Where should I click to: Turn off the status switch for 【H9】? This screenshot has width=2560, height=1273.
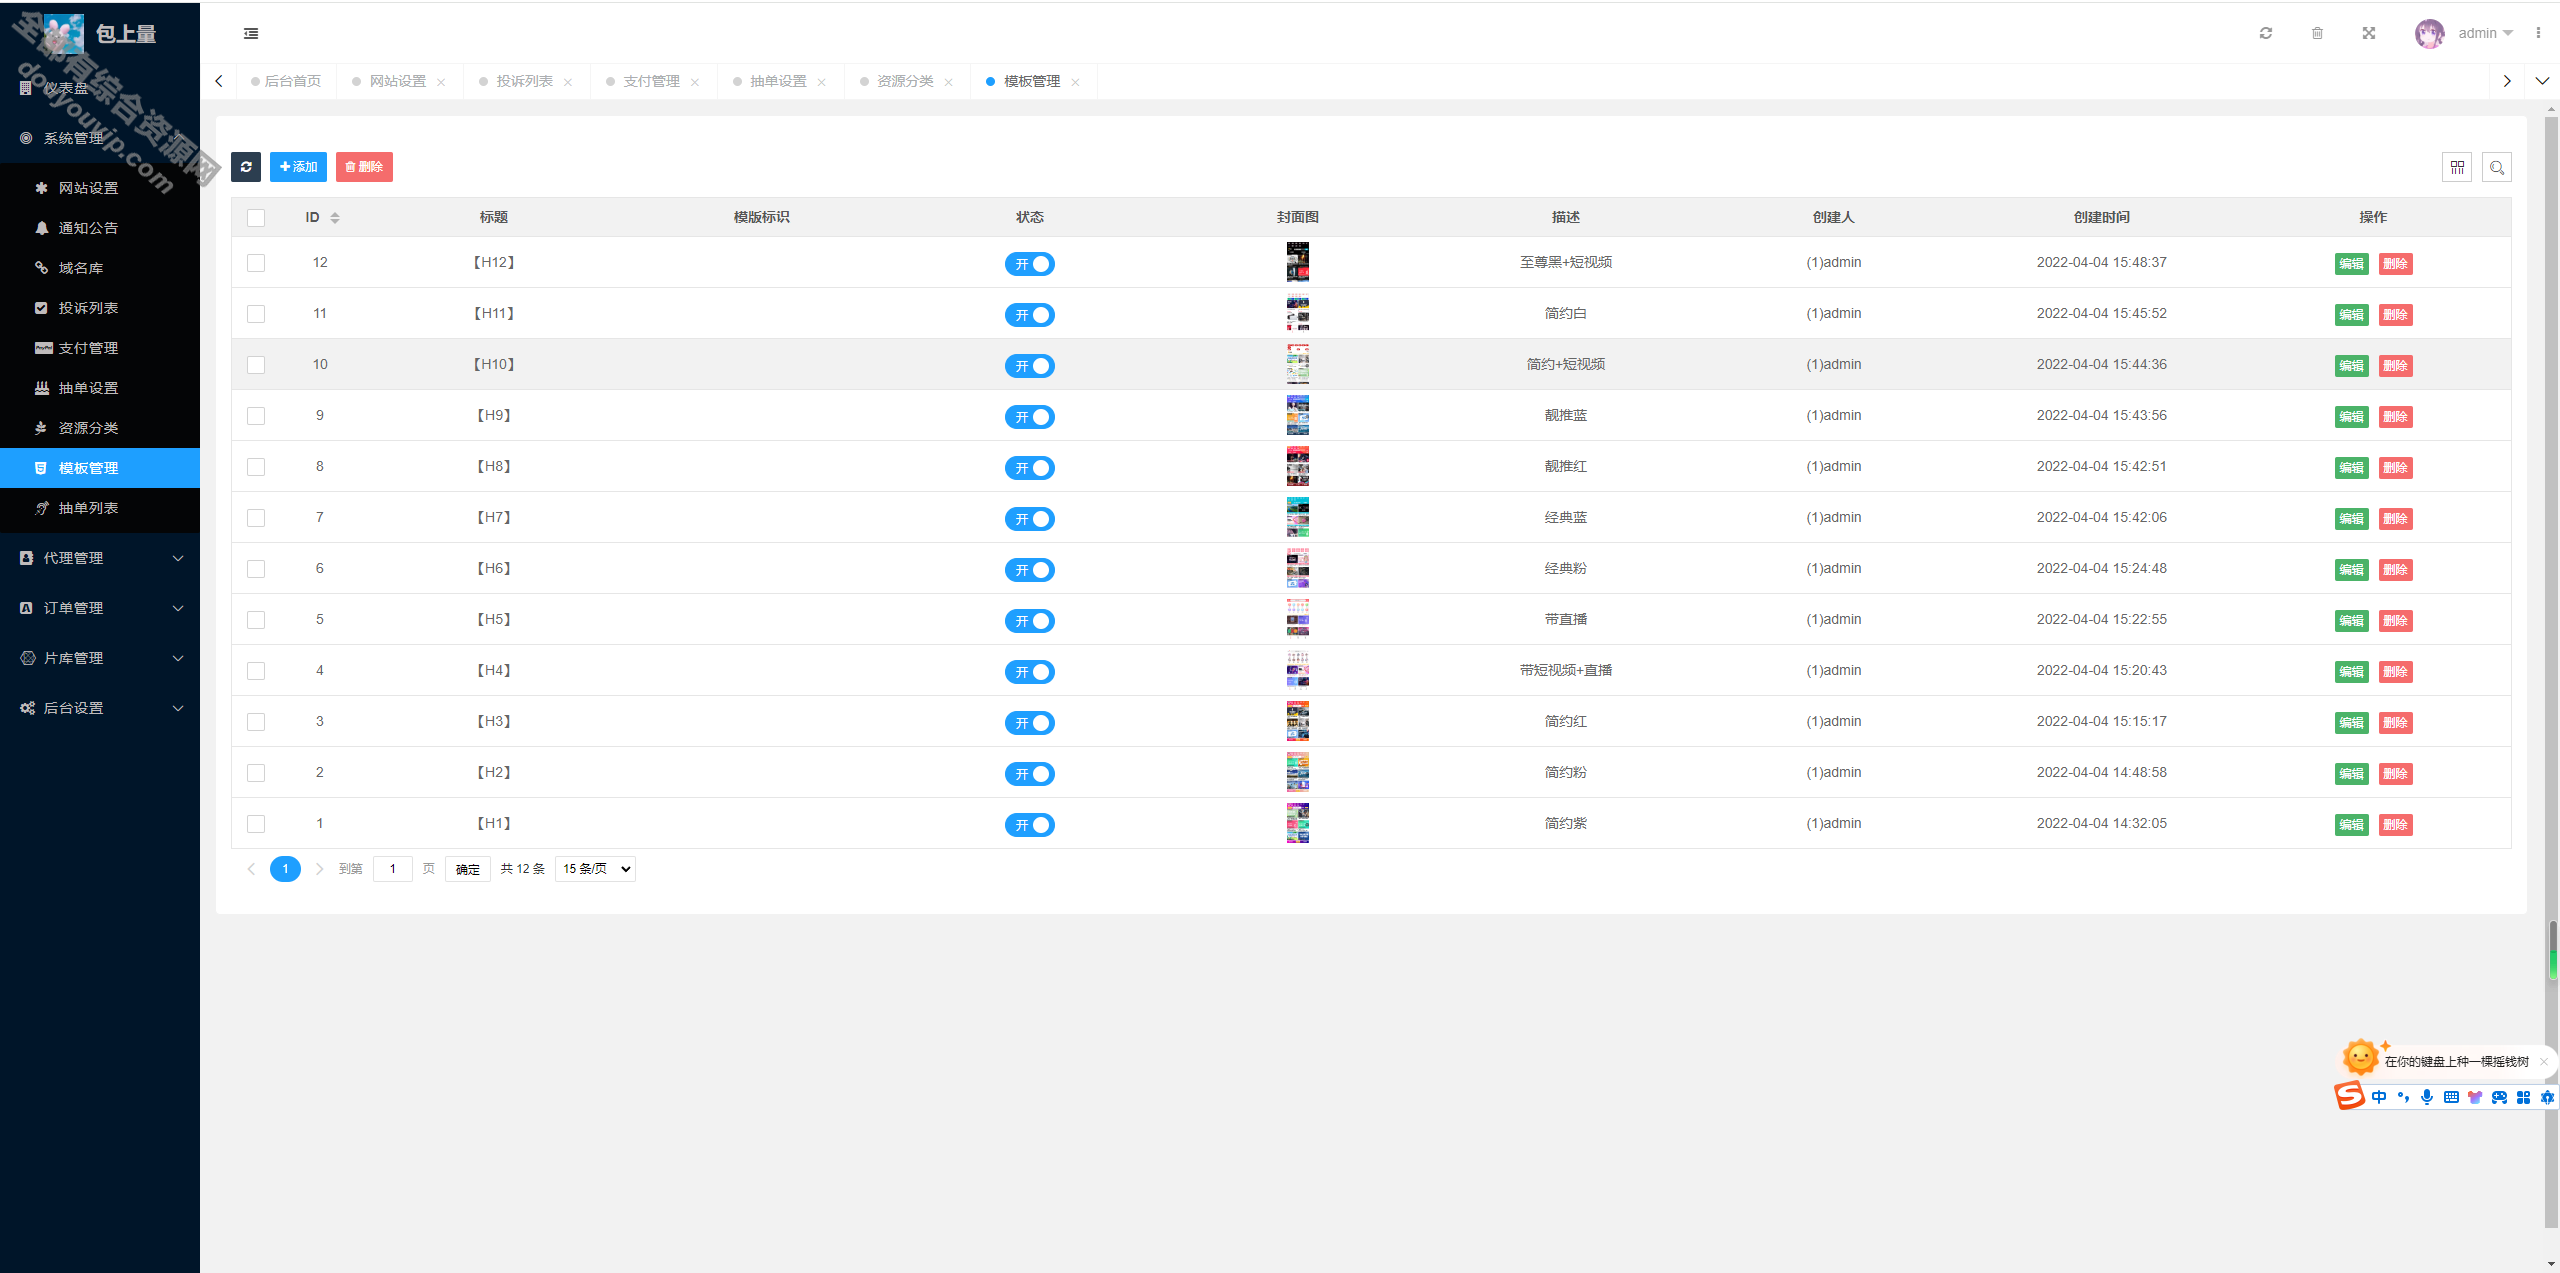click(1030, 417)
